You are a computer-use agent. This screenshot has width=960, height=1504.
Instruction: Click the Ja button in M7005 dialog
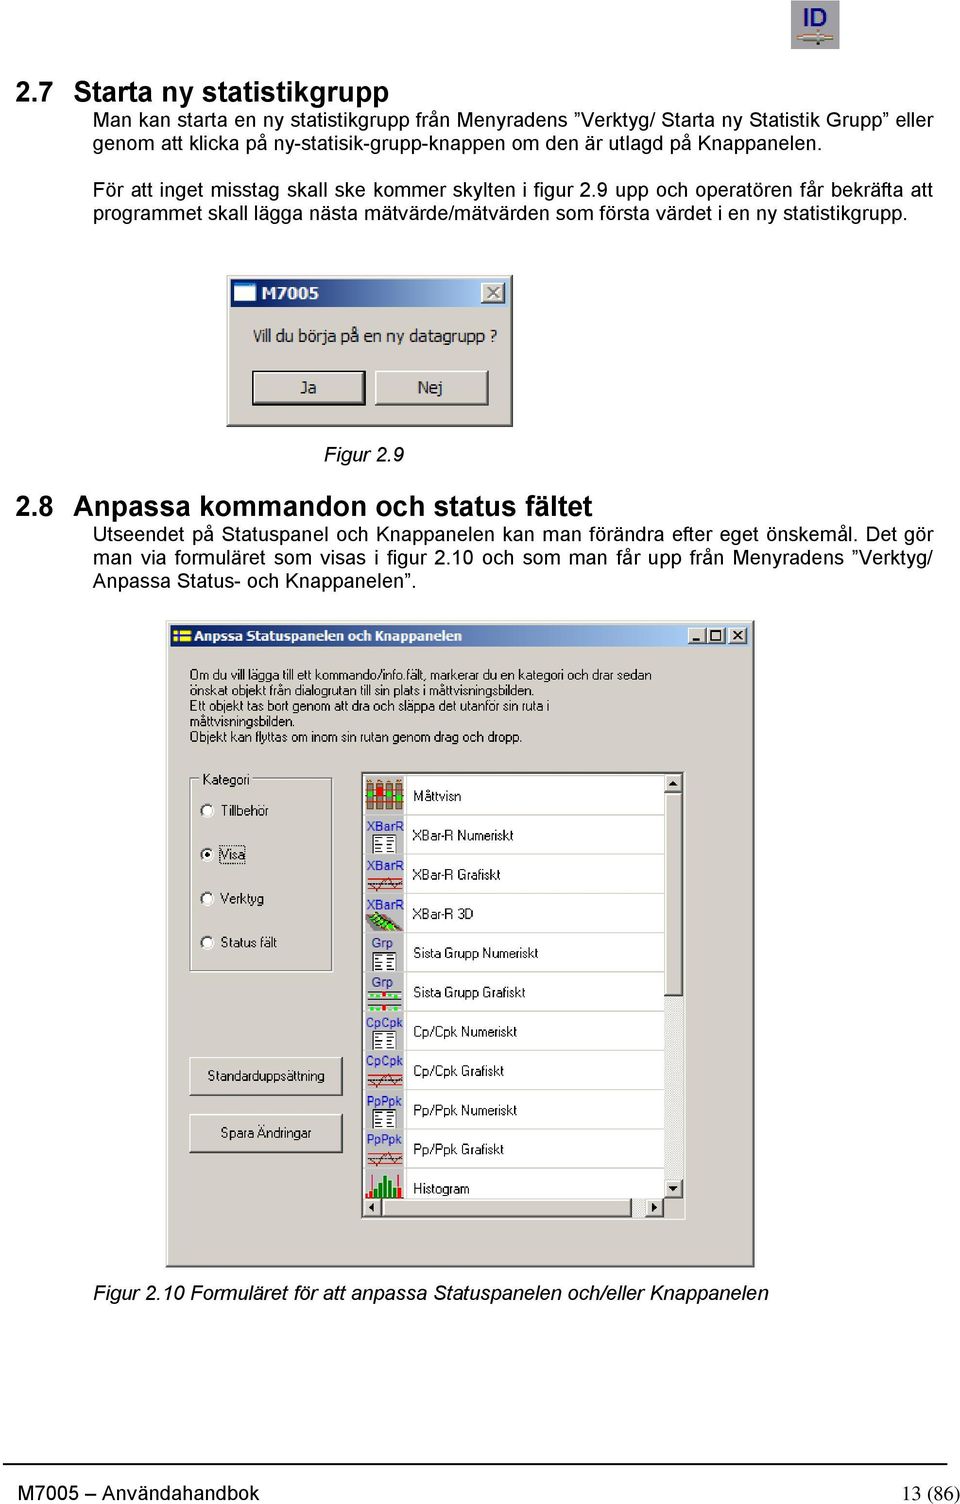pyautogui.click(x=308, y=388)
